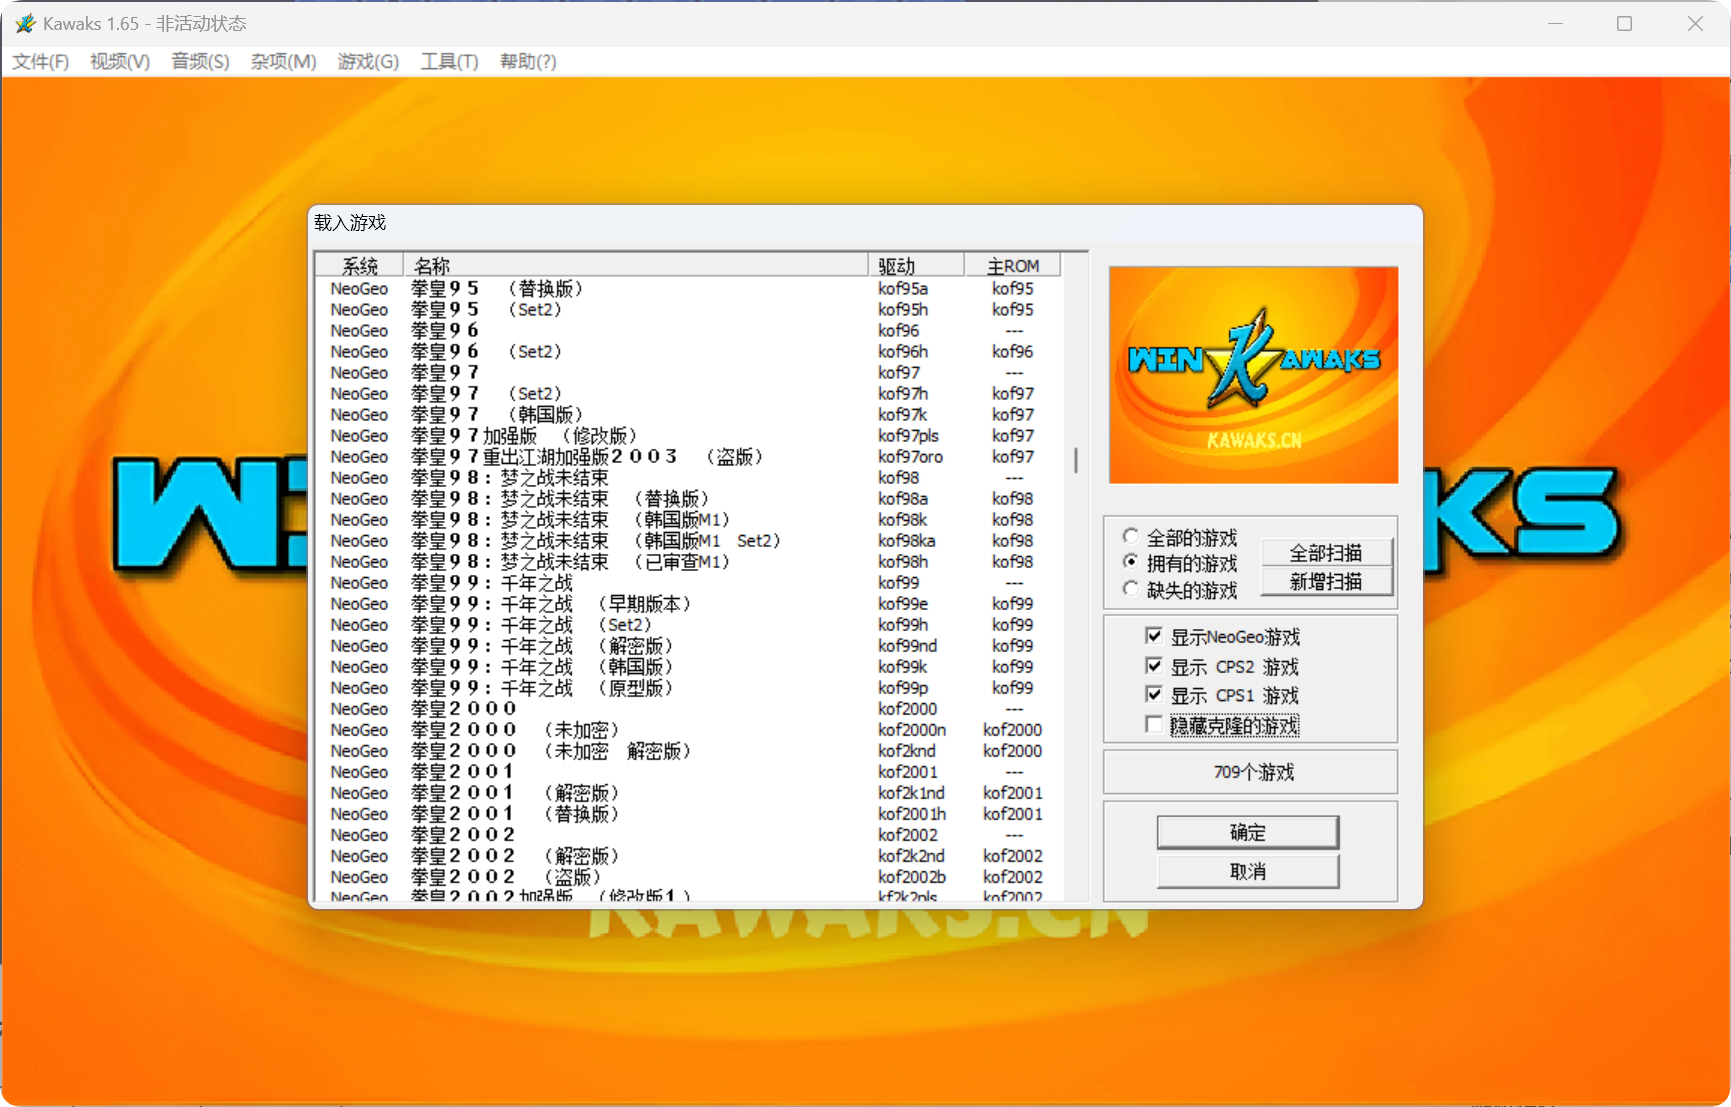
Task: Select the game row with driver kof2002
Action: click(688, 835)
